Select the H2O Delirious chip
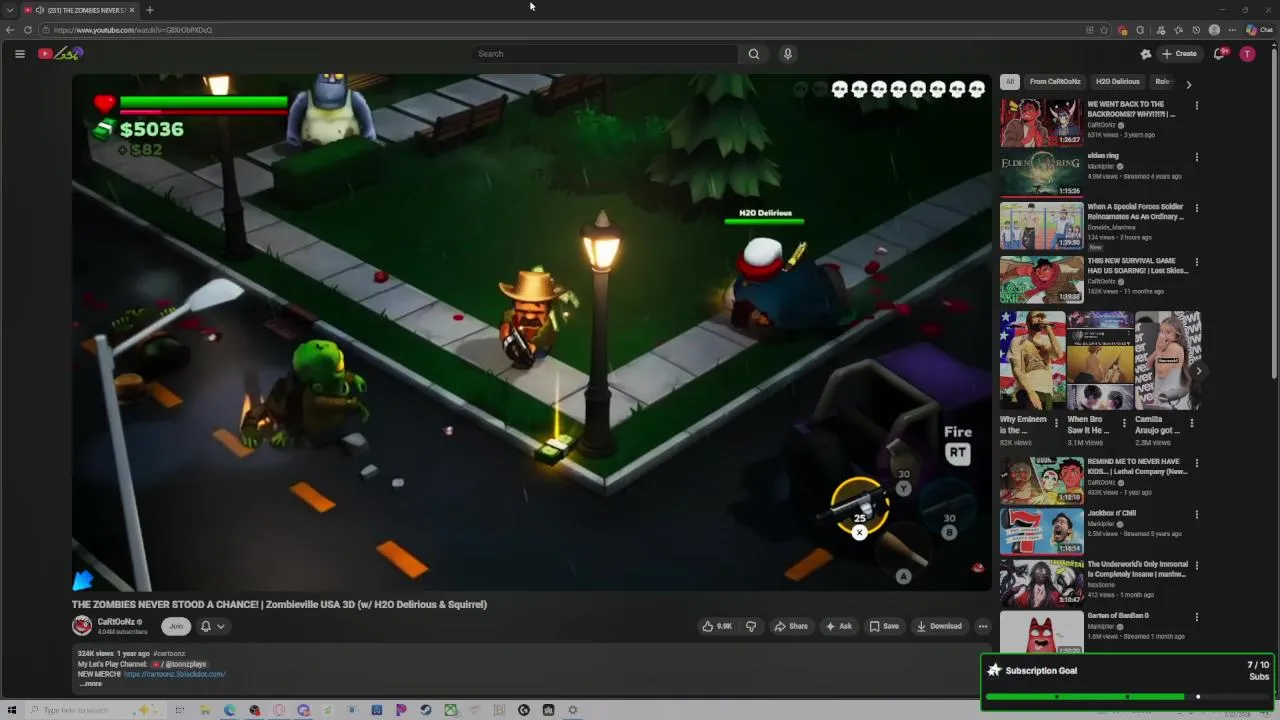 pyautogui.click(x=1118, y=82)
